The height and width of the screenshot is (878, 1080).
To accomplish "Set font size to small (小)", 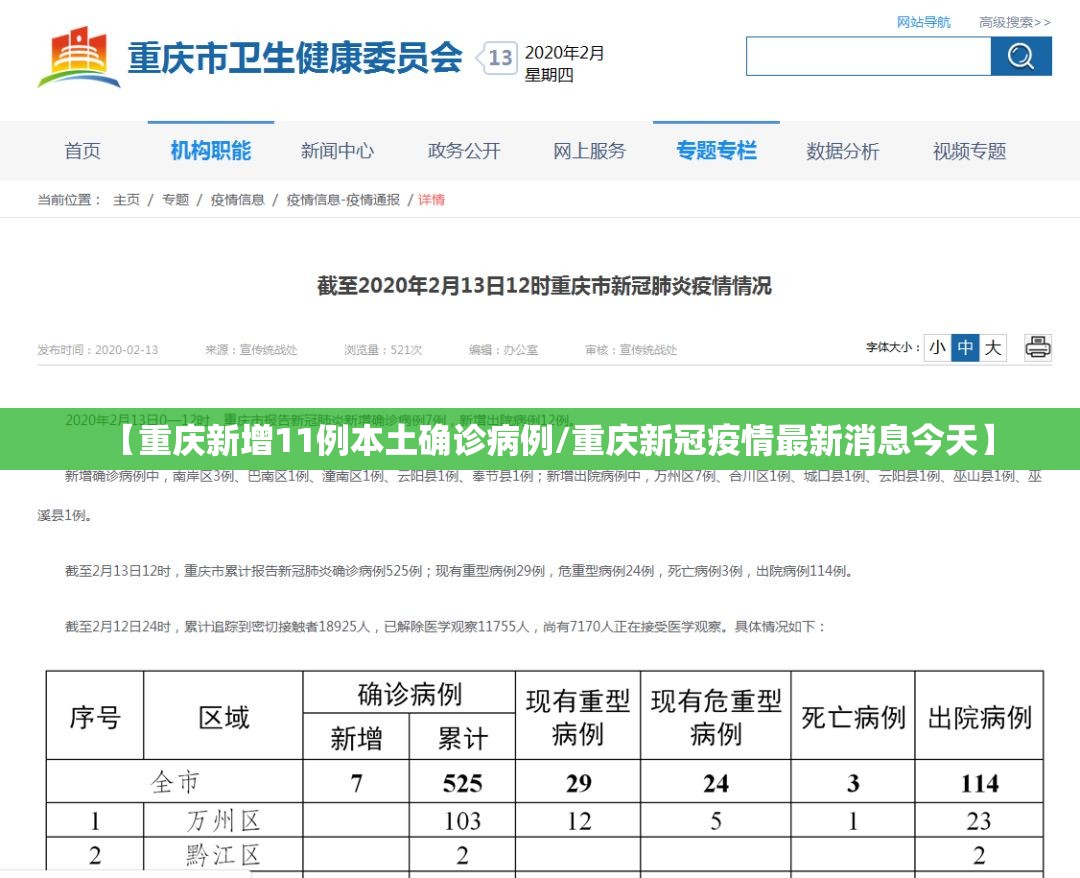I will point(937,347).
